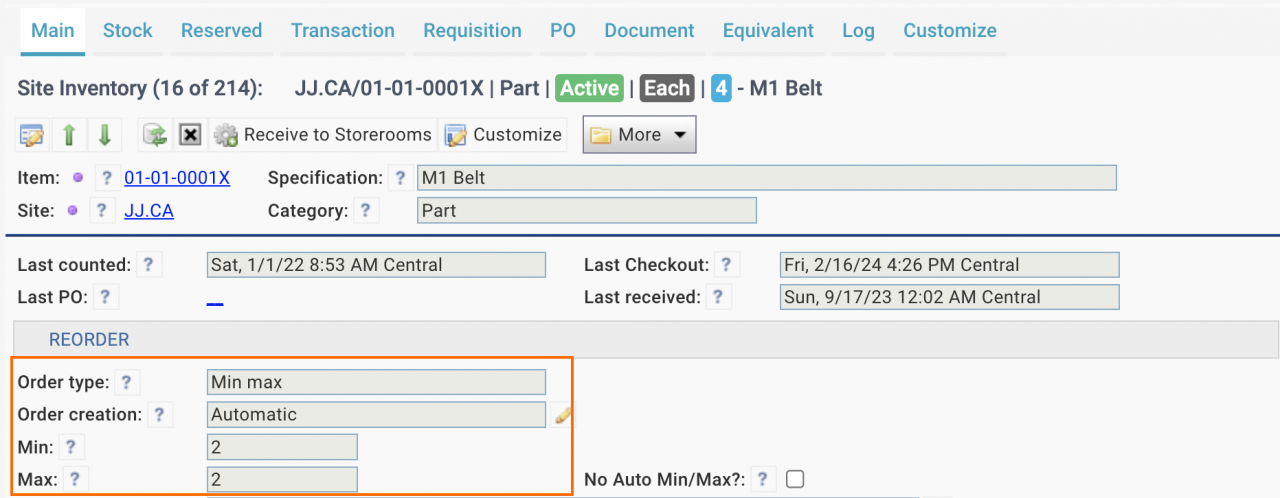Click the pencil icon beside Order creation

(x=564, y=414)
